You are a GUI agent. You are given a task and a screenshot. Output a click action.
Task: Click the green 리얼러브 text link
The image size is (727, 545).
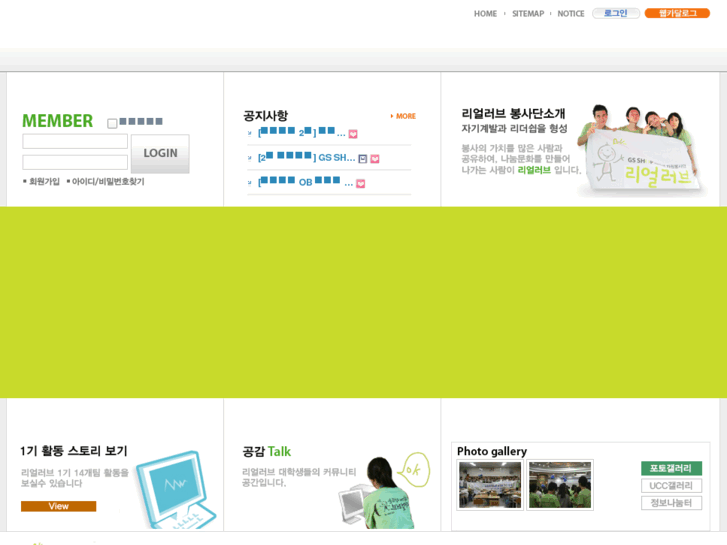pos(534,170)
